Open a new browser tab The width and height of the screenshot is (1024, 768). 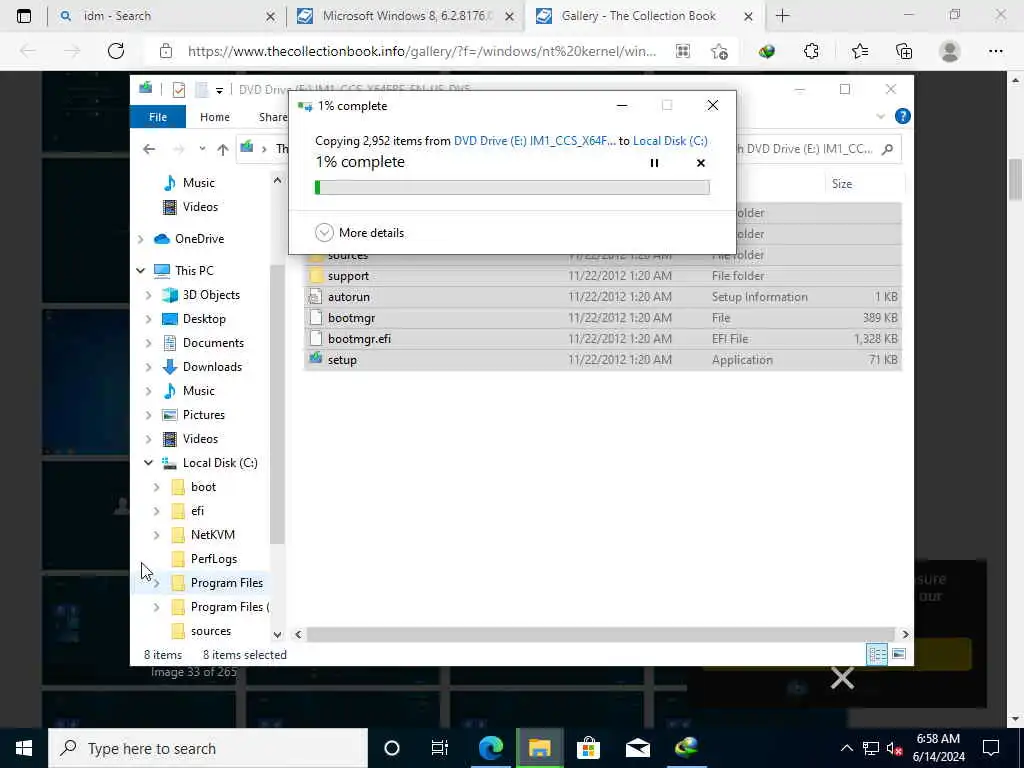pyautogui.click(x=782, y=16)
